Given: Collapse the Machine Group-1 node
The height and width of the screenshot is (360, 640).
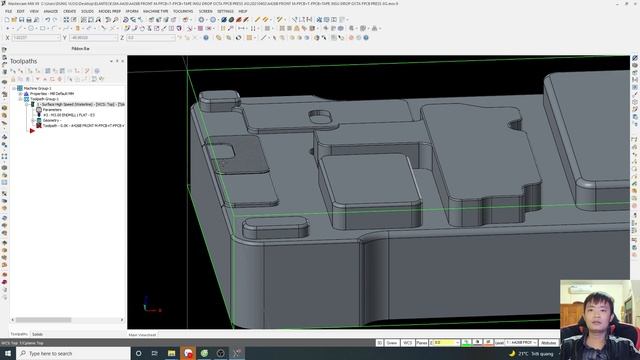Looking at the screenshot, I should [x=13, y=88].
